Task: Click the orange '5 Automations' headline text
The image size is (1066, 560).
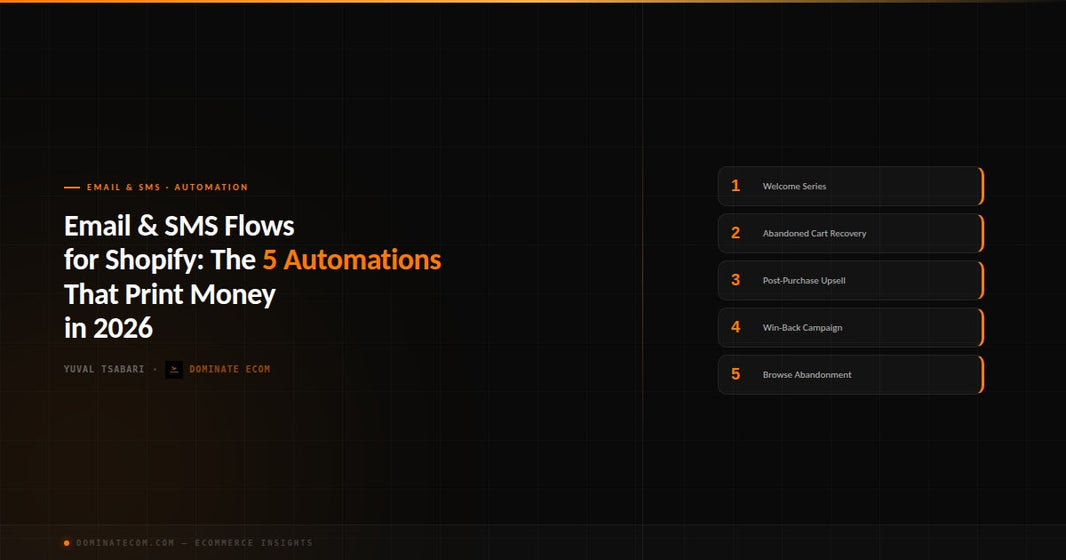Action: pos(352,260)
